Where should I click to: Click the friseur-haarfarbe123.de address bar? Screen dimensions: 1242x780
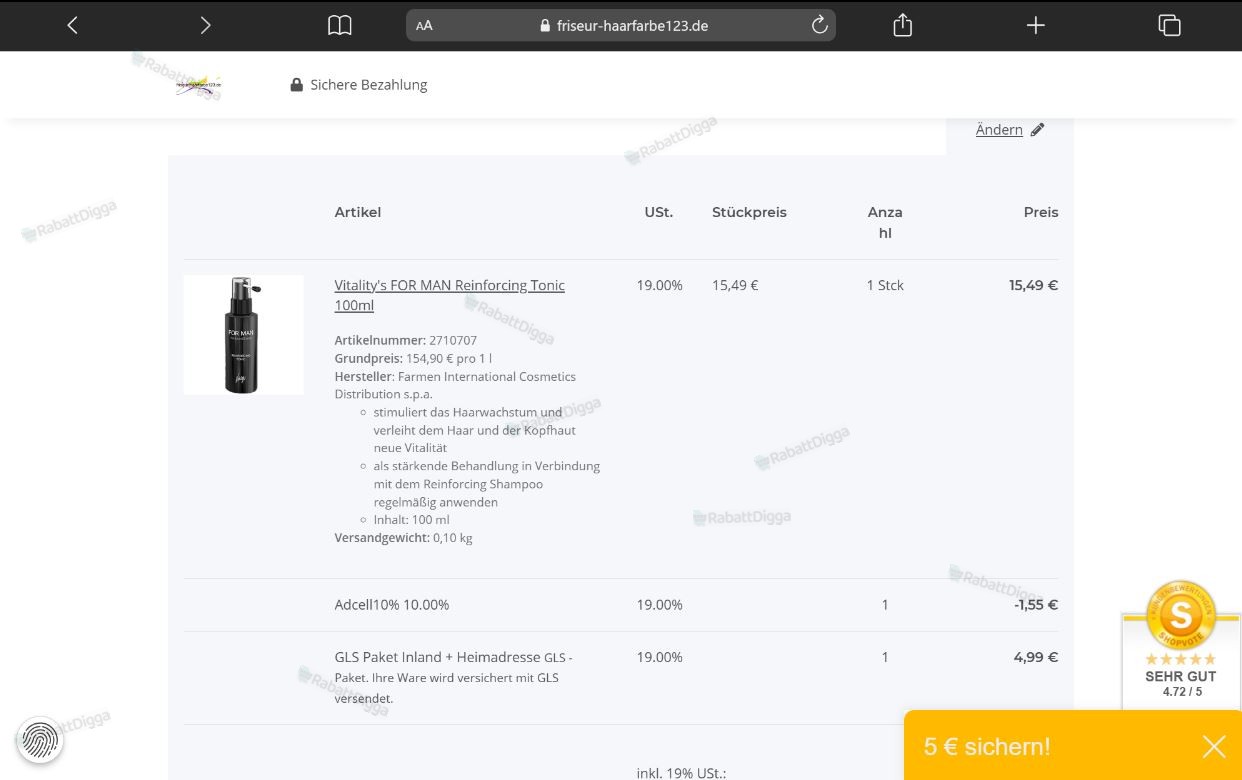click(x=621, y=26)
